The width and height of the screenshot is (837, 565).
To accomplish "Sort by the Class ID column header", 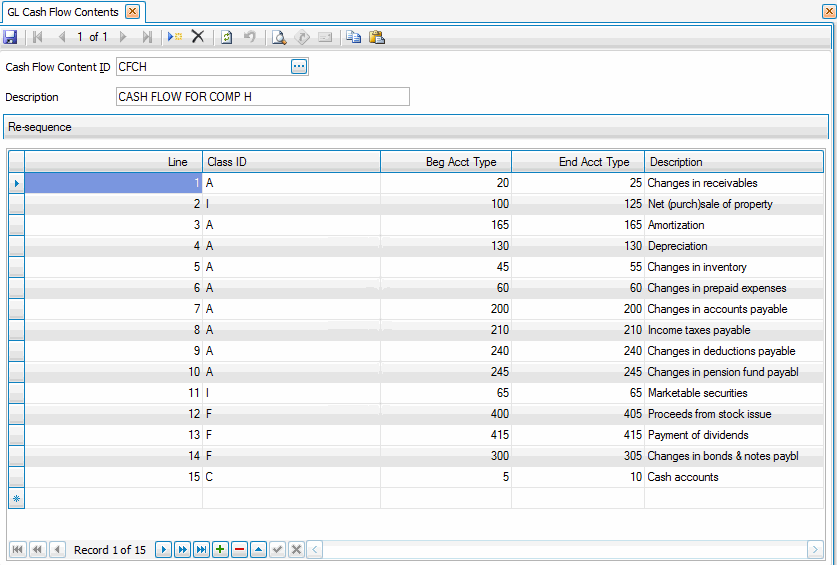I will point(290,162).
